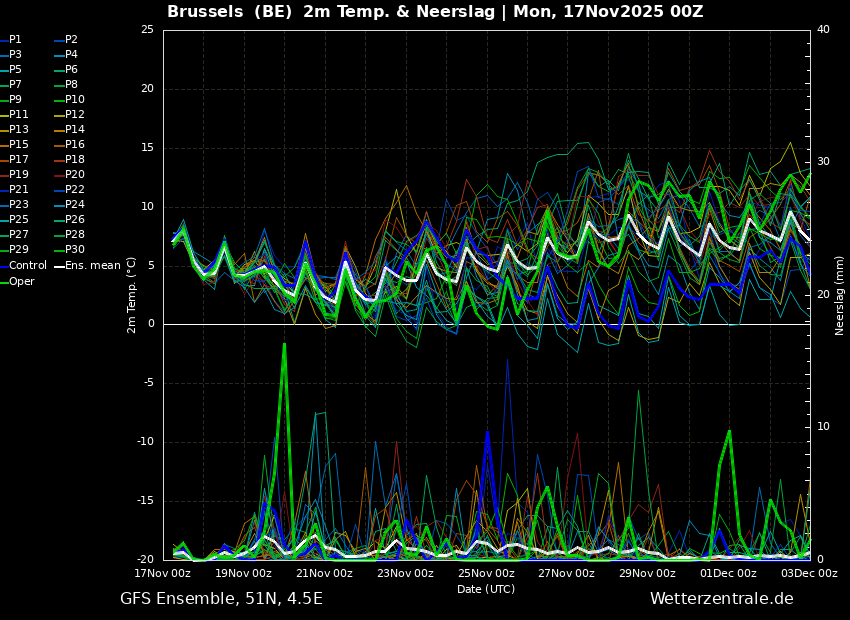
Task: Click the Date (UTC) axis label
Action: point(486,589)
